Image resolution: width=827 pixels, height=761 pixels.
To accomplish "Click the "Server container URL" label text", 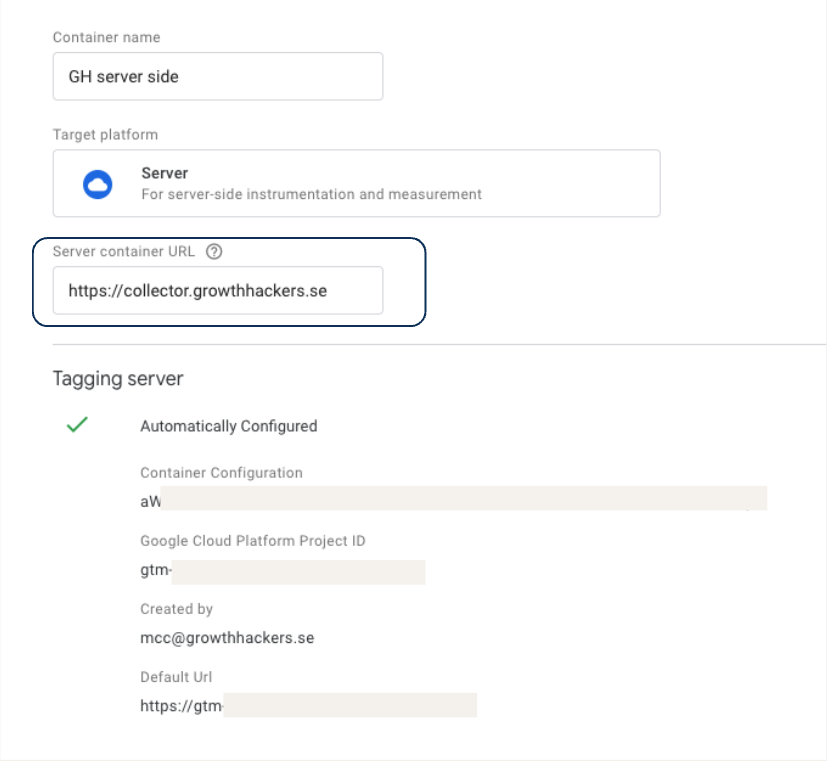I will click(x=124, y=252).
